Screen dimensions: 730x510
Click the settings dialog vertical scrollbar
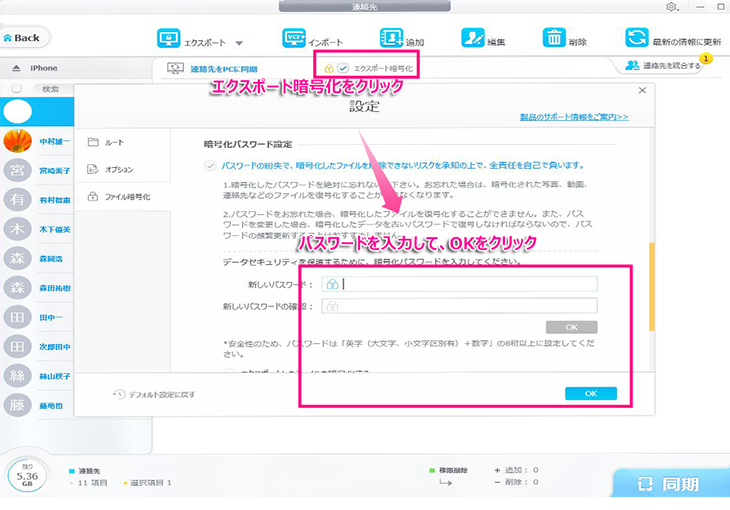[x=651, y=270]
